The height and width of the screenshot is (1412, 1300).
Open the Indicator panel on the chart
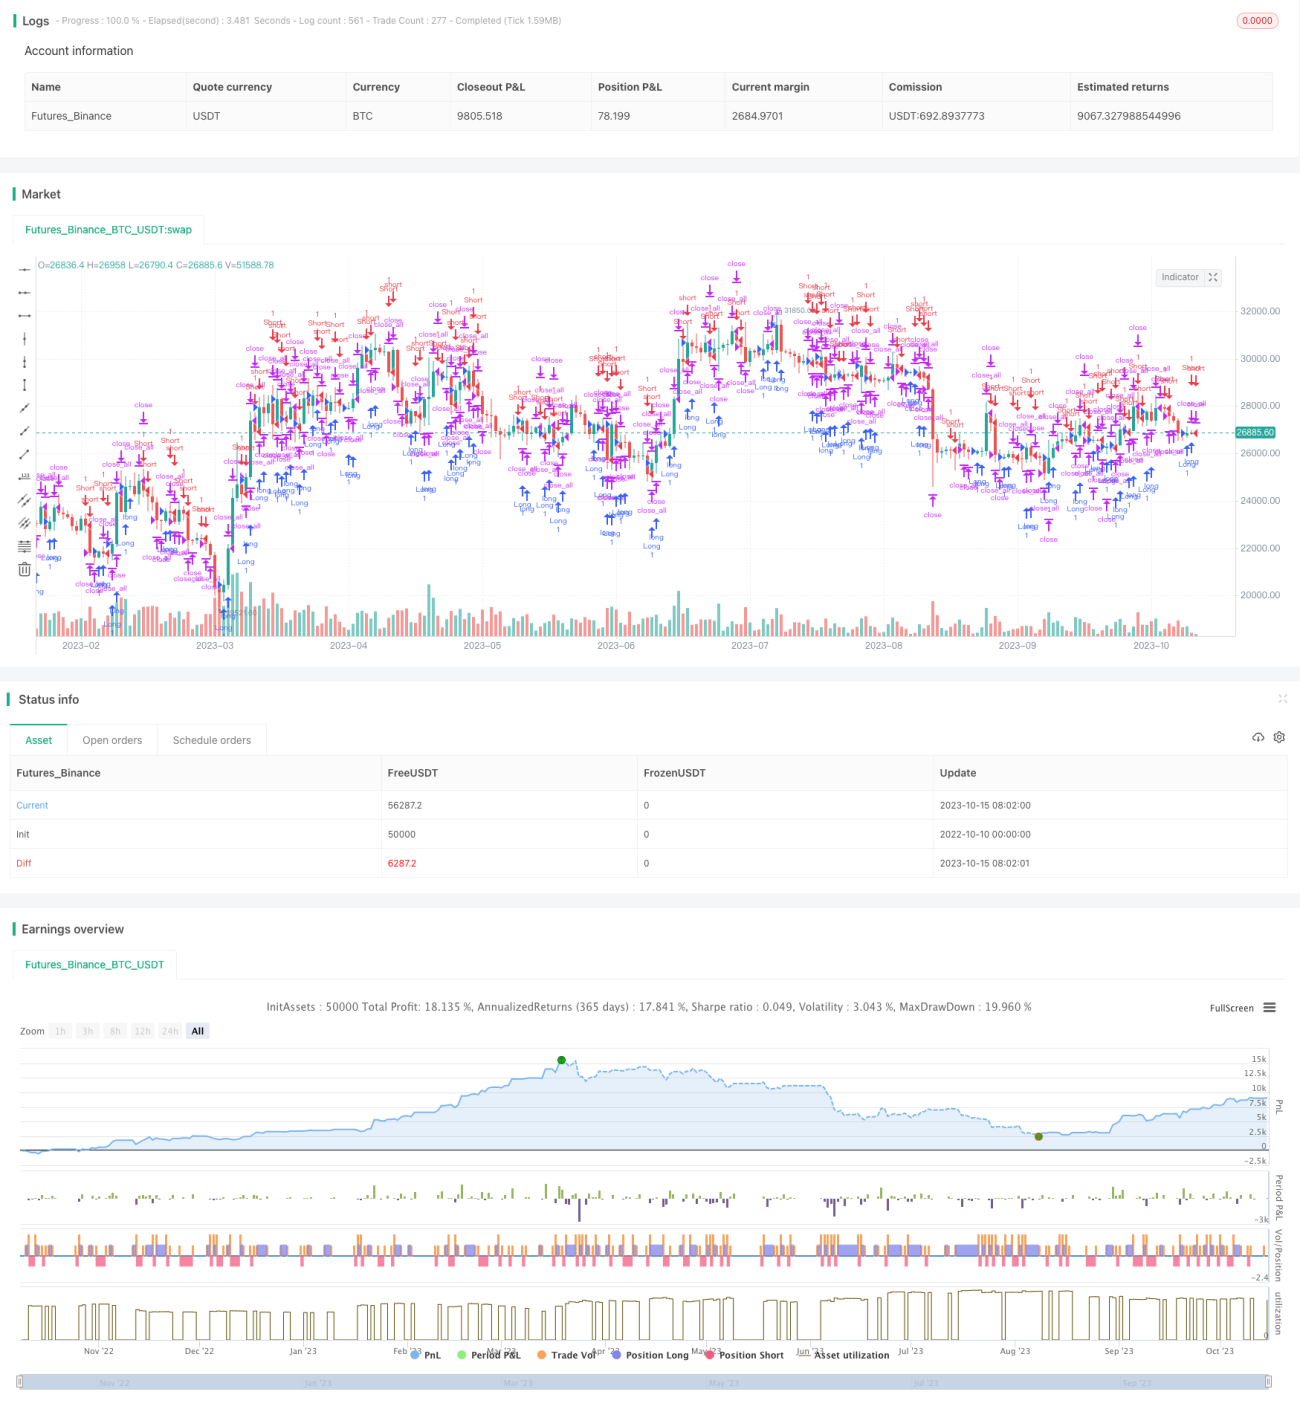point(1180,277)
